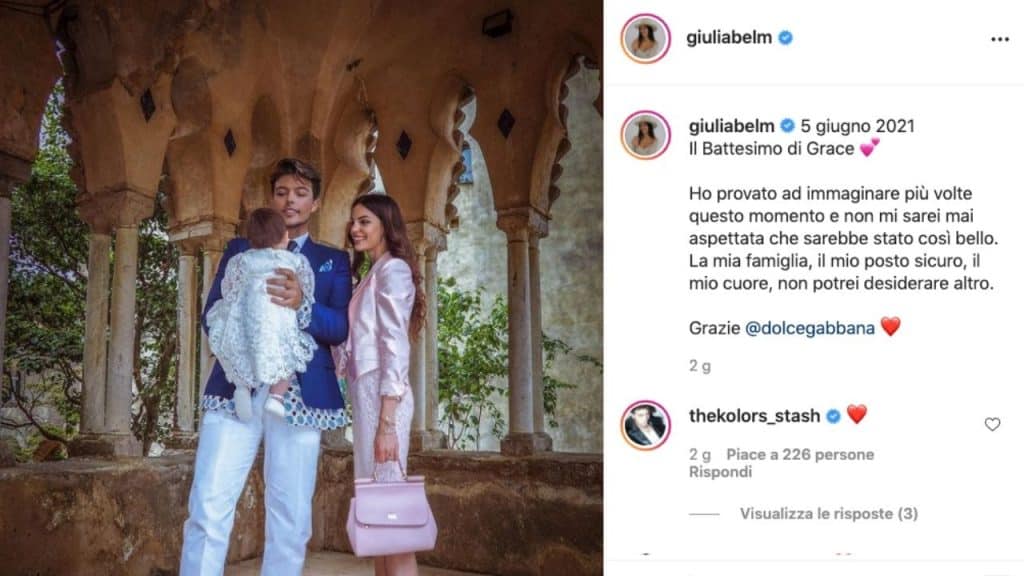Screen dimensions: 1024x576
Task: Like thekolors_stash comment with heart icon
Action: click(x=992, y=424)
